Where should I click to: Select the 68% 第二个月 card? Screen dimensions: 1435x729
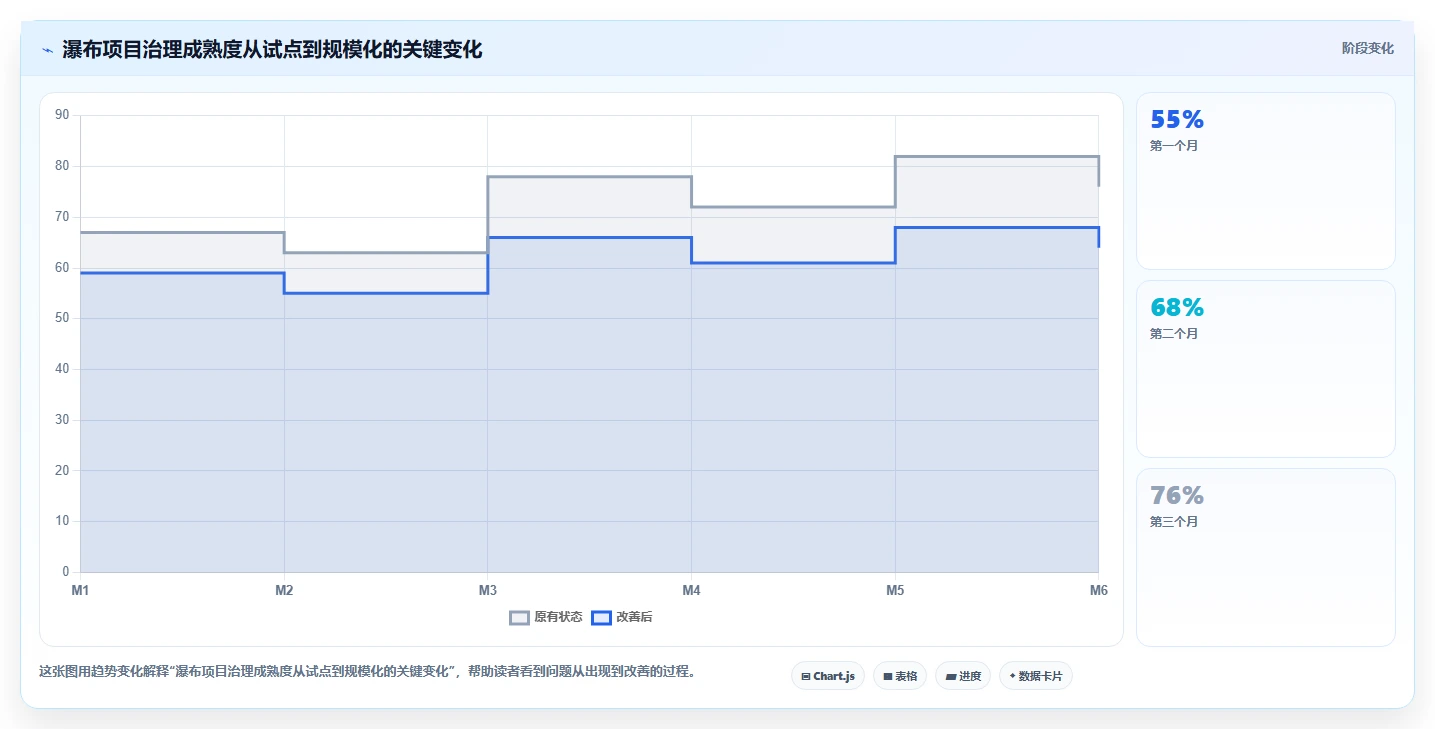coord(1265,369)
